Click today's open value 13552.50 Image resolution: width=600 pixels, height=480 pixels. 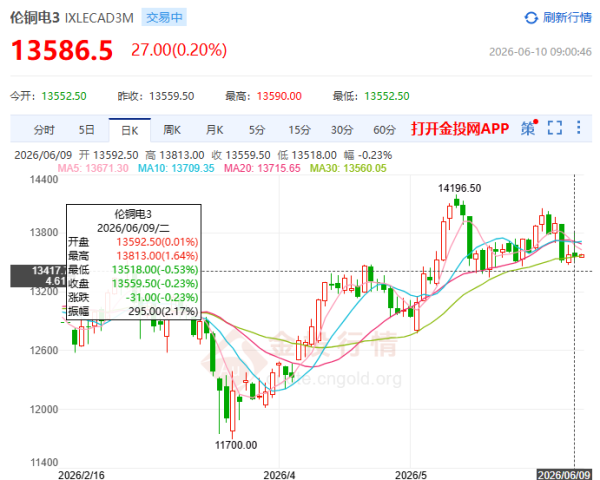(64, 96)
